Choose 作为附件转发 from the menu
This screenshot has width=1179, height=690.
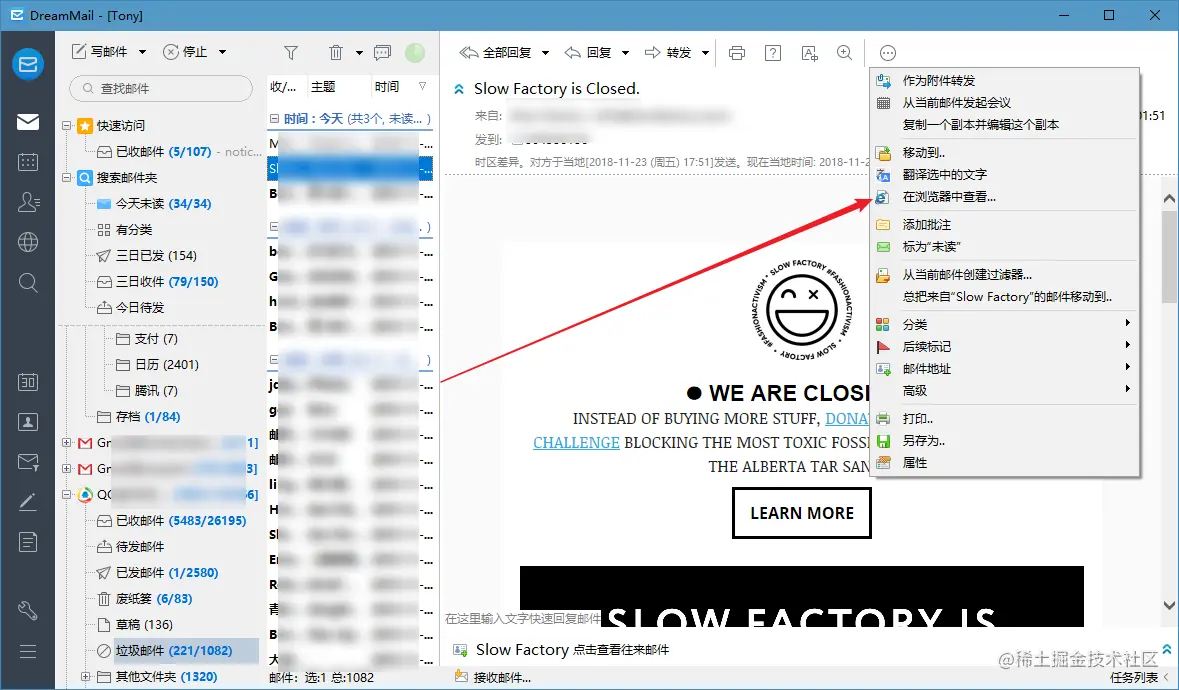tap(1005, 80)
